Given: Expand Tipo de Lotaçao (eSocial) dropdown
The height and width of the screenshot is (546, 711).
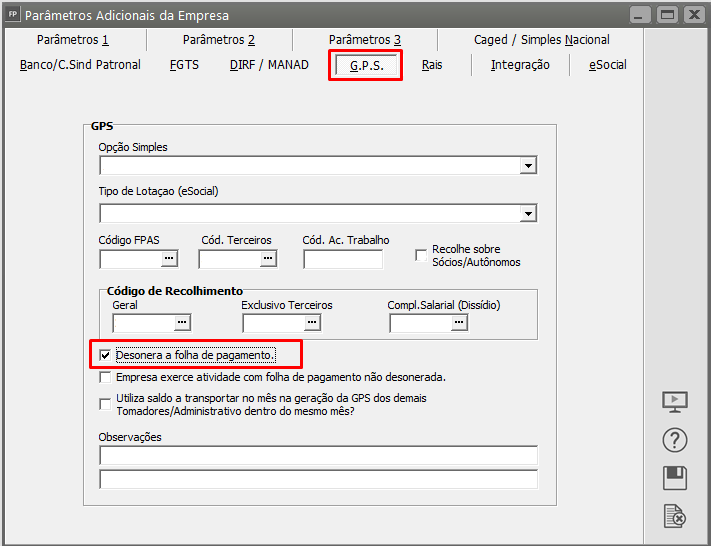Looking at the screenshot, I should click(528, 213).
